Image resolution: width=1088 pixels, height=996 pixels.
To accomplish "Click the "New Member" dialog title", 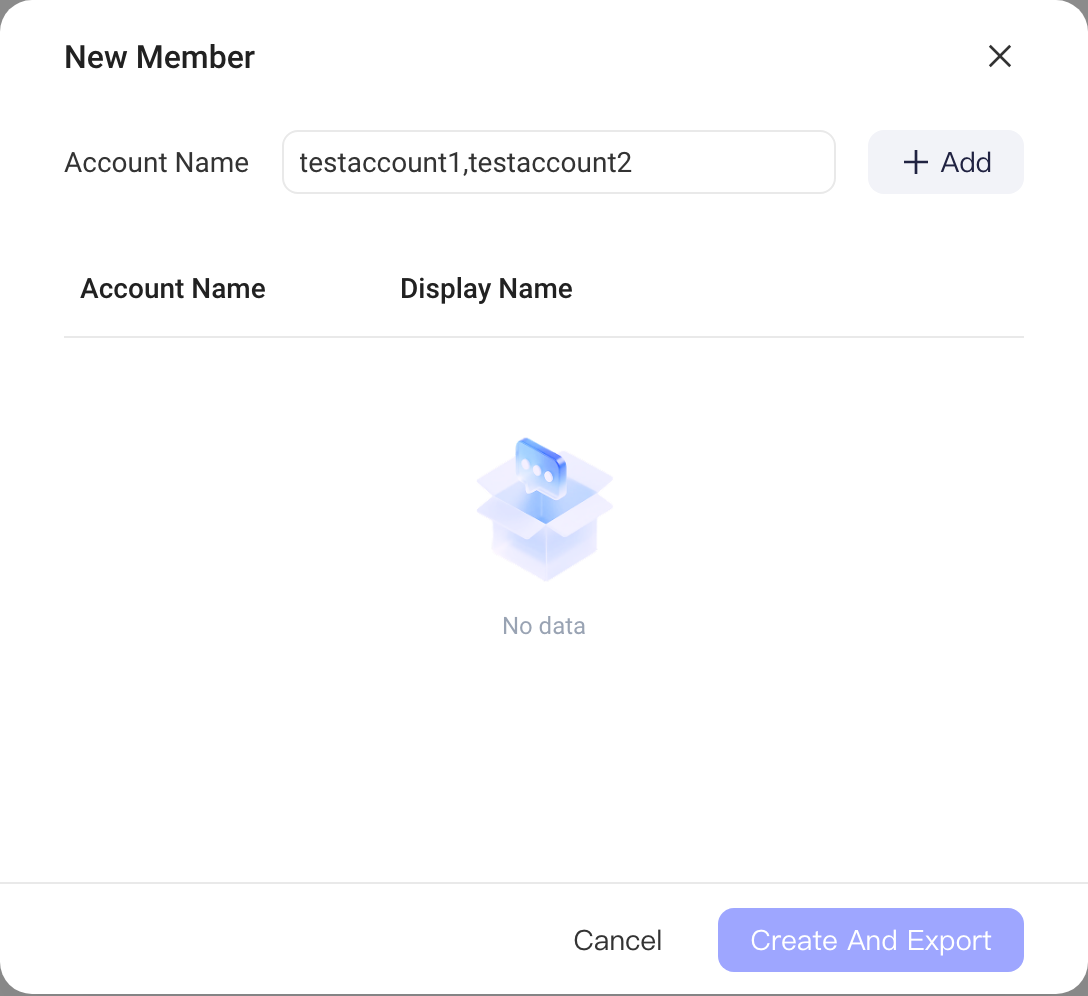I will coord(160,57).
